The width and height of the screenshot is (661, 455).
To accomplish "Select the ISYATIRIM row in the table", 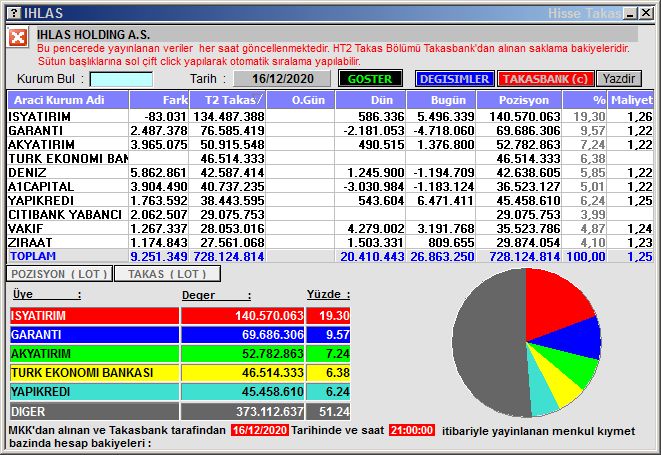I will (330, 116).
